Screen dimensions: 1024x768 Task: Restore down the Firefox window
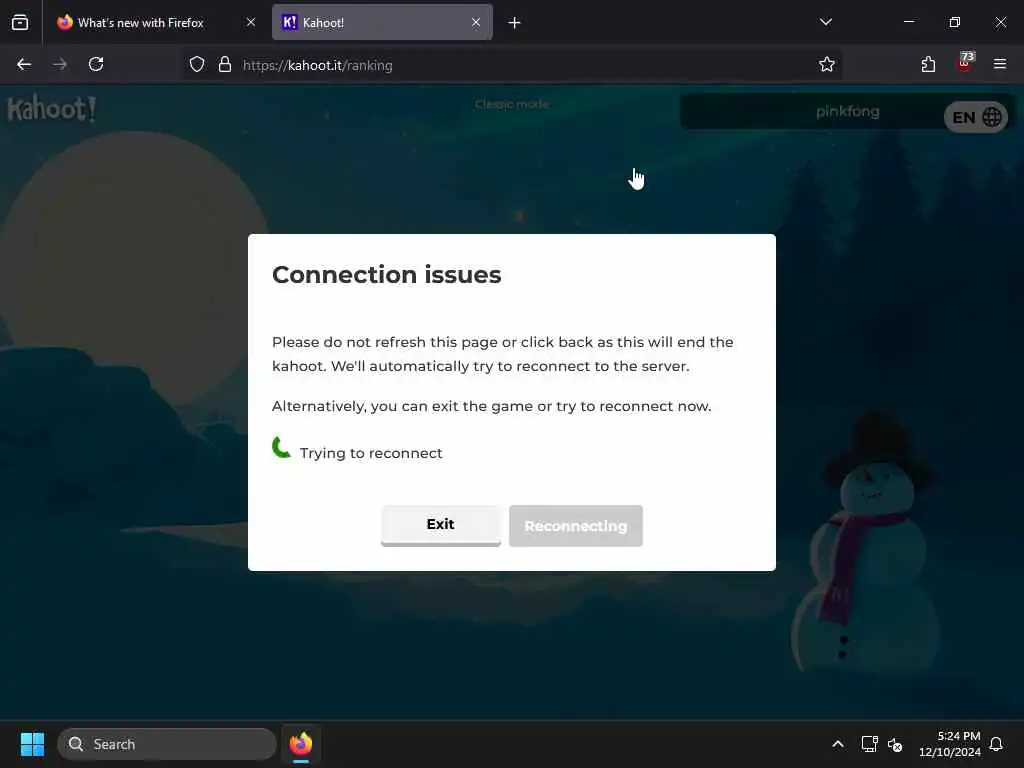tap(955, 22)
